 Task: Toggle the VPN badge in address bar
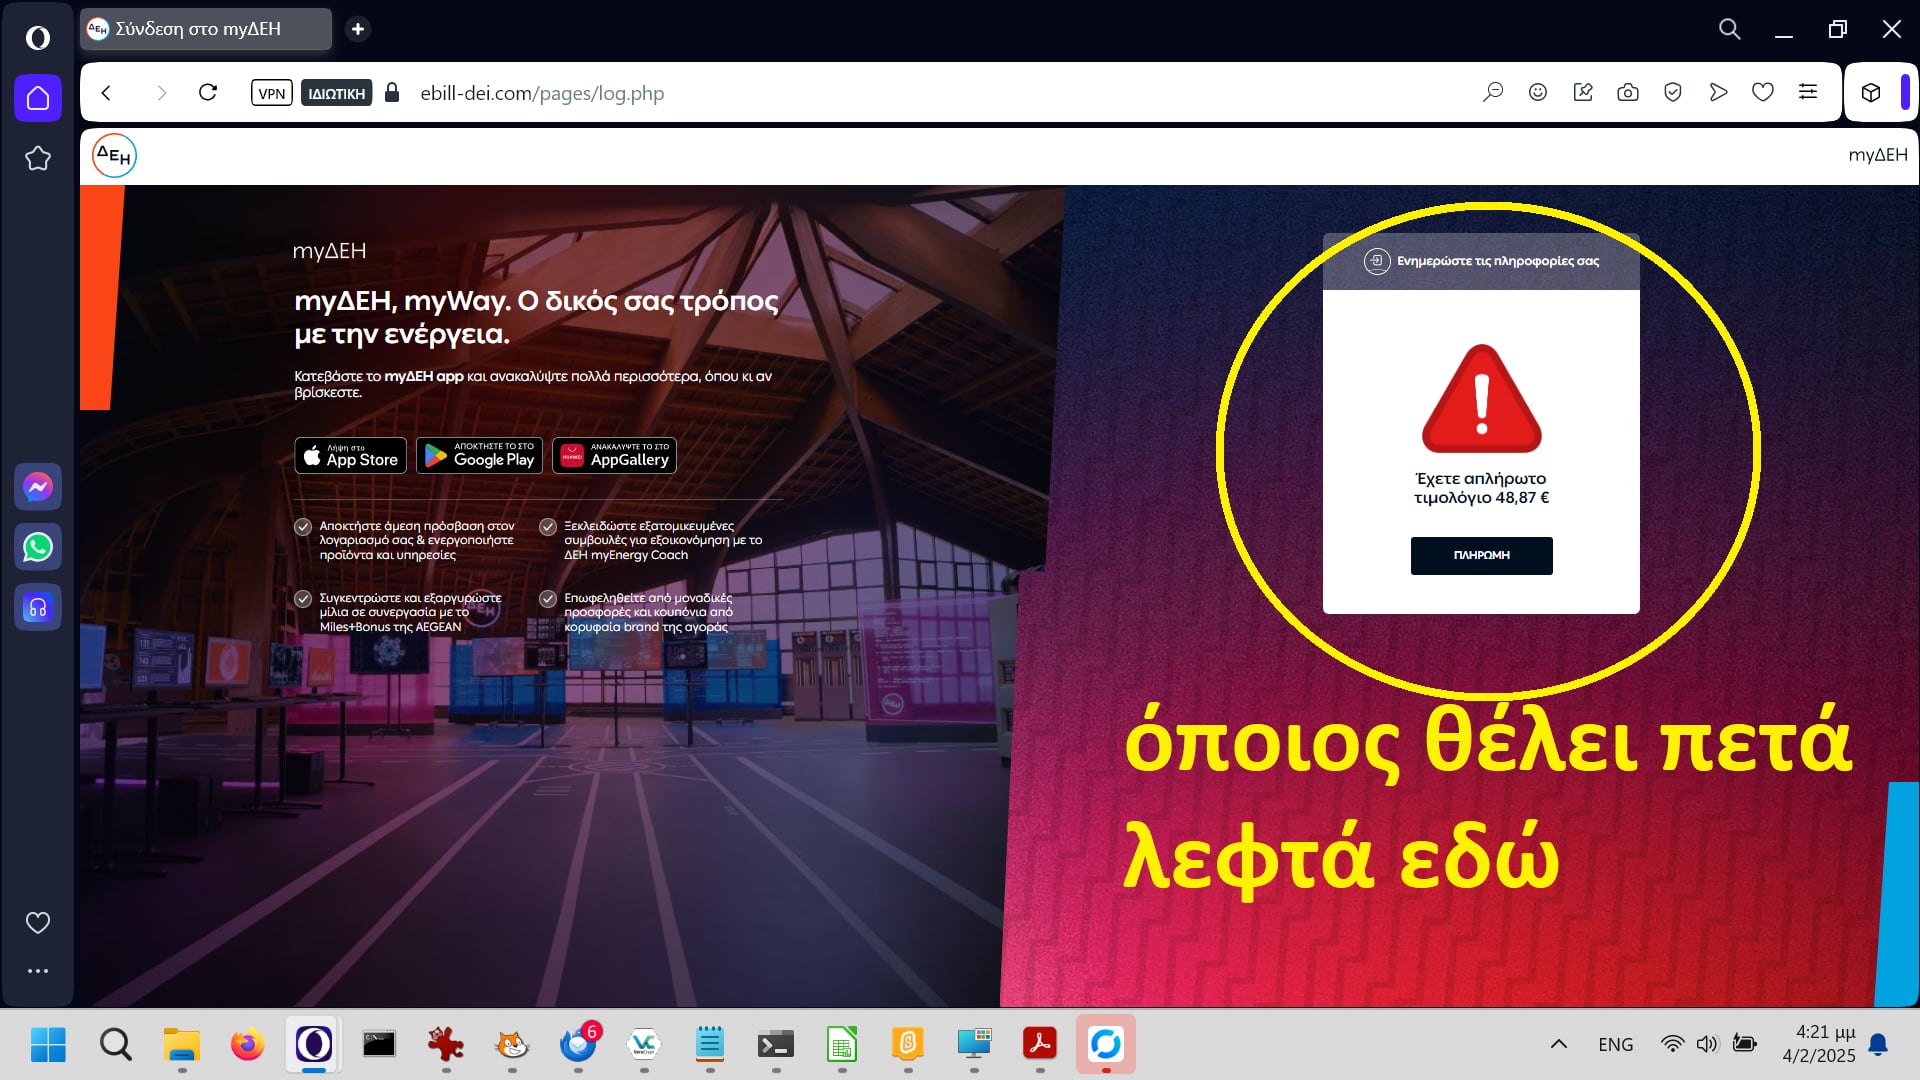click(x=271, y=93)
